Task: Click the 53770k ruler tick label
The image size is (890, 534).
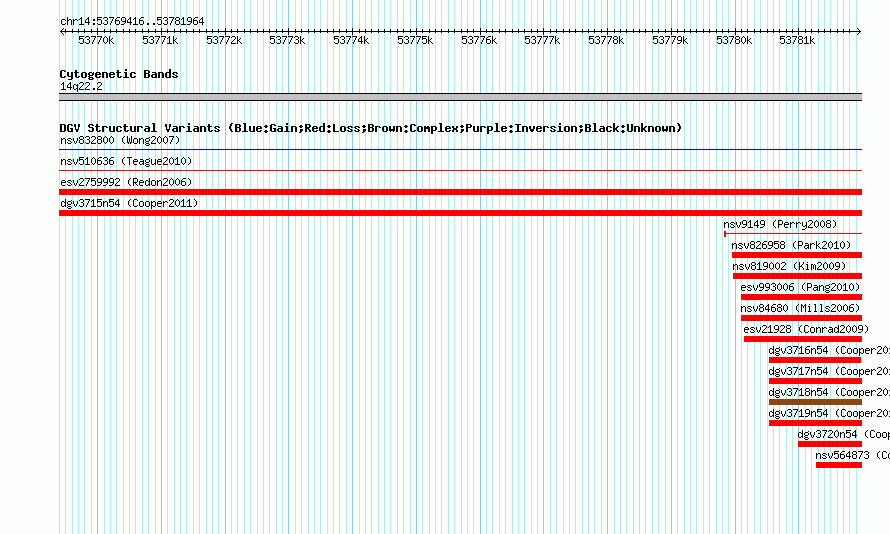Action: click(96, 40)
